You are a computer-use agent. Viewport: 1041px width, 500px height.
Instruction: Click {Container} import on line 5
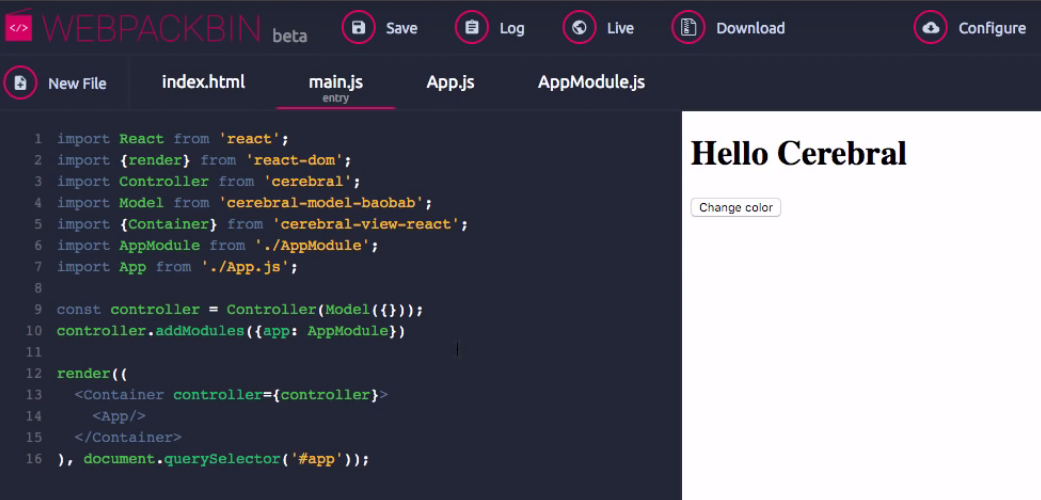click(x=169, y=224)
